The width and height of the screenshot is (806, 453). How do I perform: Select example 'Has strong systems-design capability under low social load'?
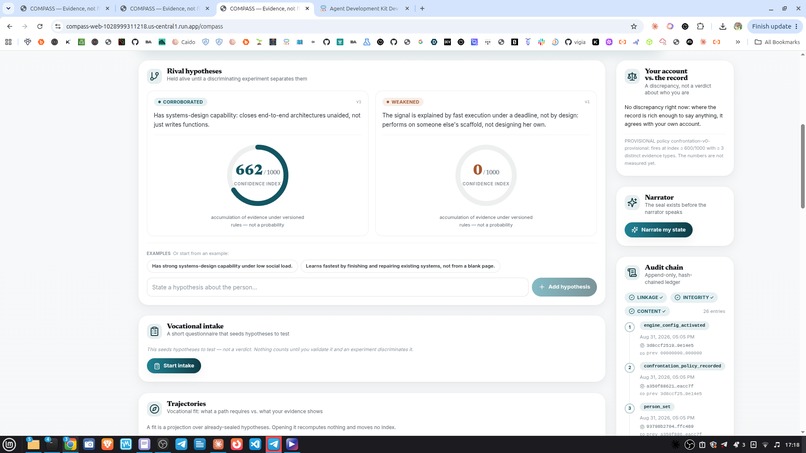point(222,266)
